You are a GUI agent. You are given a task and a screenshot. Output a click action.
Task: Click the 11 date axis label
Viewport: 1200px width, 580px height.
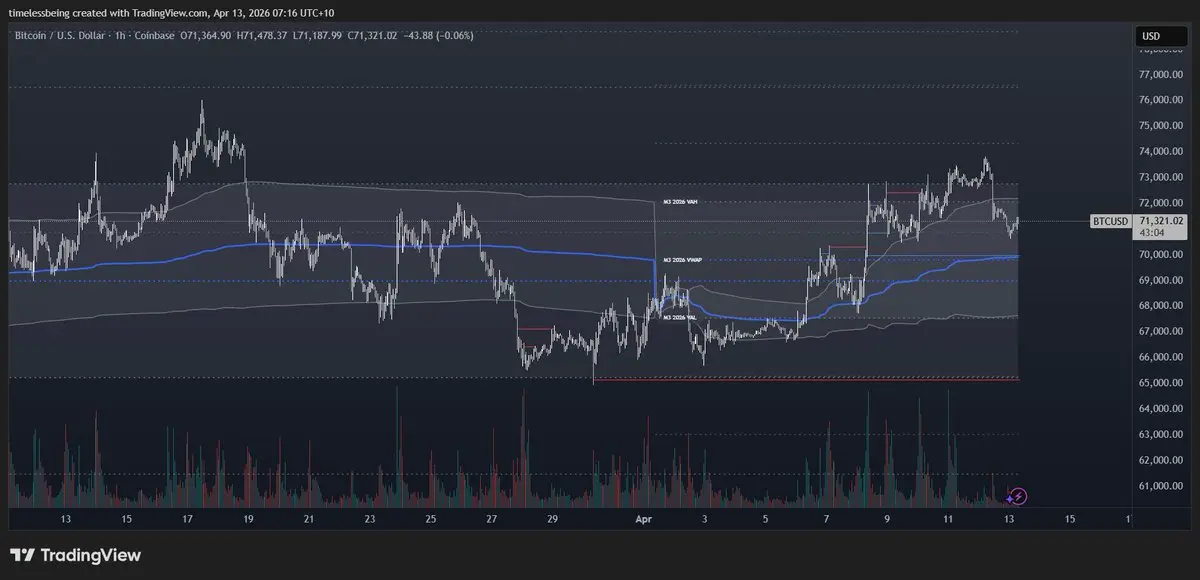pos(947,520)
